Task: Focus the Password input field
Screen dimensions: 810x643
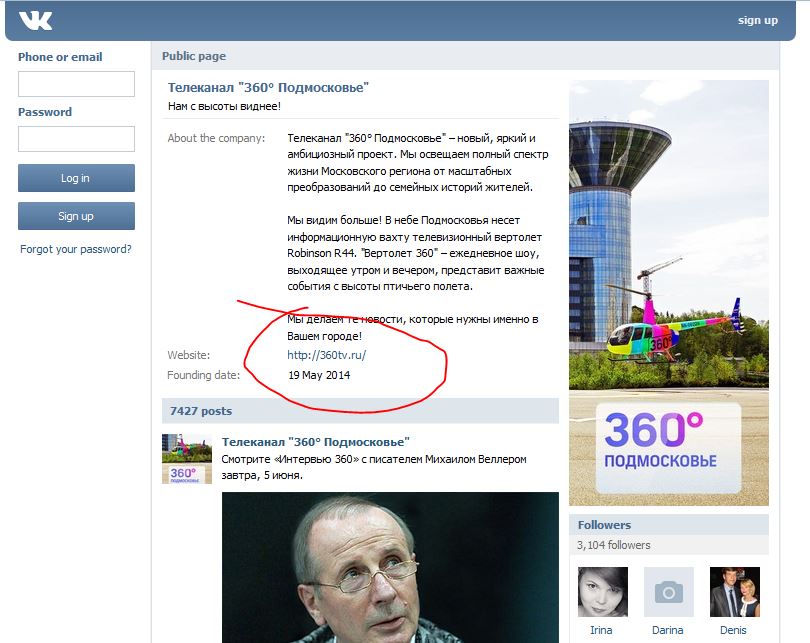Action: pyautogui.click(x=76, y=139)
